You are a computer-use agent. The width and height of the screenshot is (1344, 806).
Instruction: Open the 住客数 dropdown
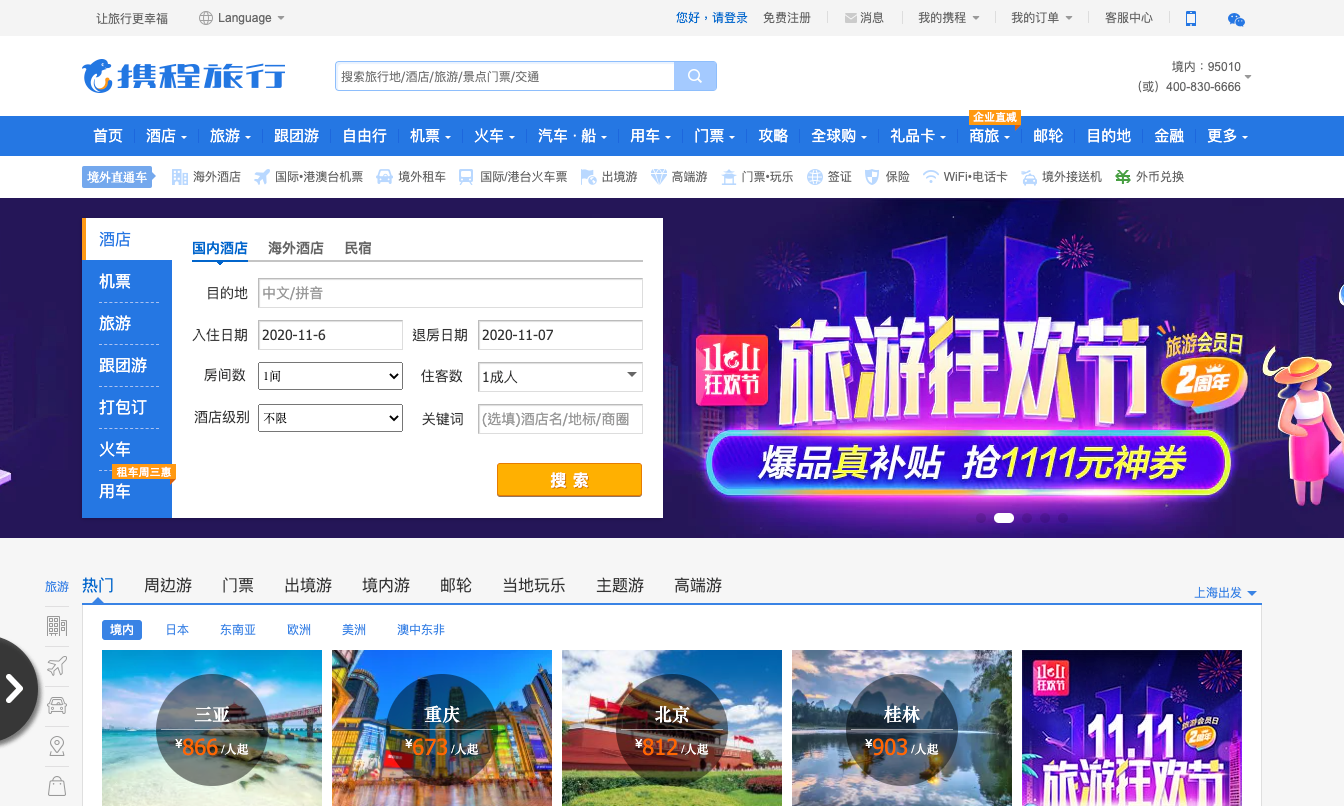pyautogui.click(x=560, y=376)
